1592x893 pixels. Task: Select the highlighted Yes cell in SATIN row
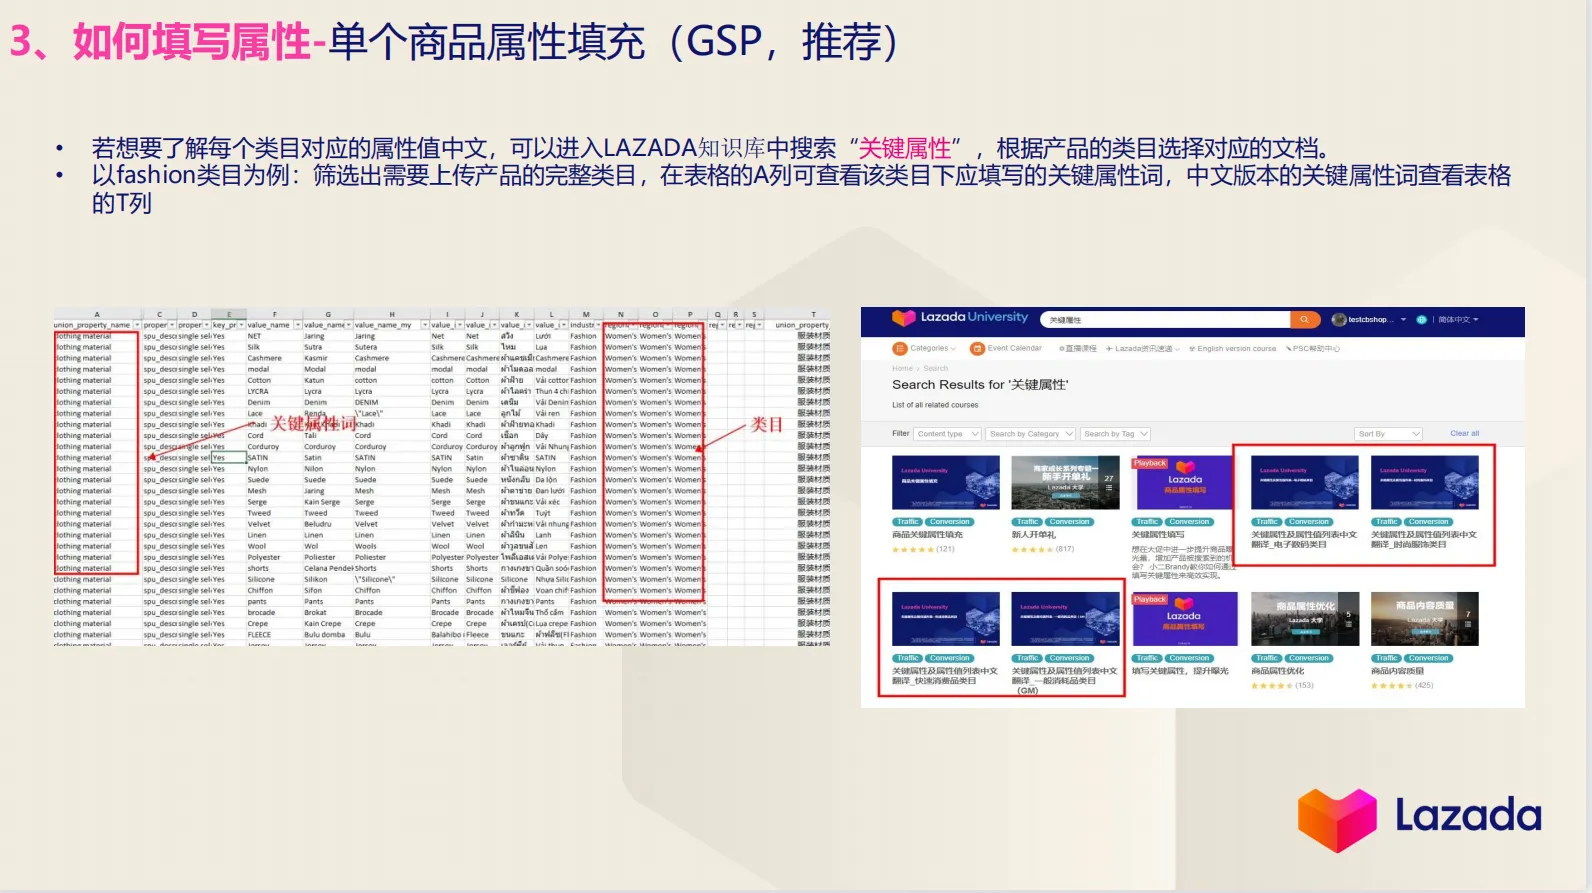click(x=228, y=458)
